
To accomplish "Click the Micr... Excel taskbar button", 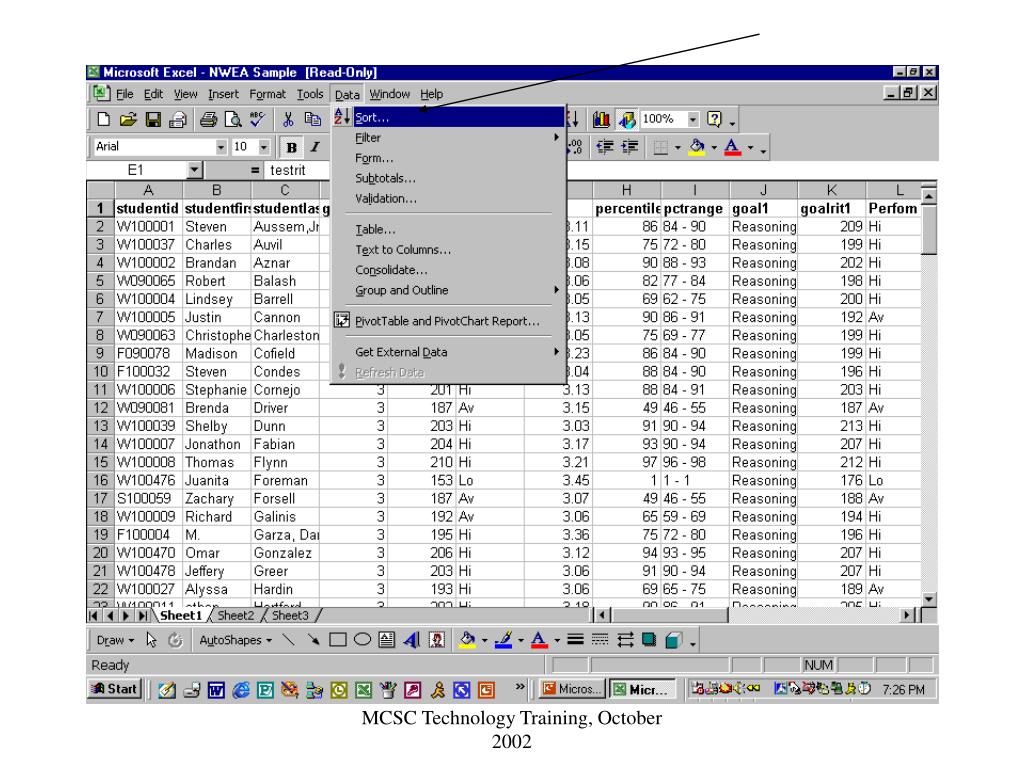I will (641, 689).
